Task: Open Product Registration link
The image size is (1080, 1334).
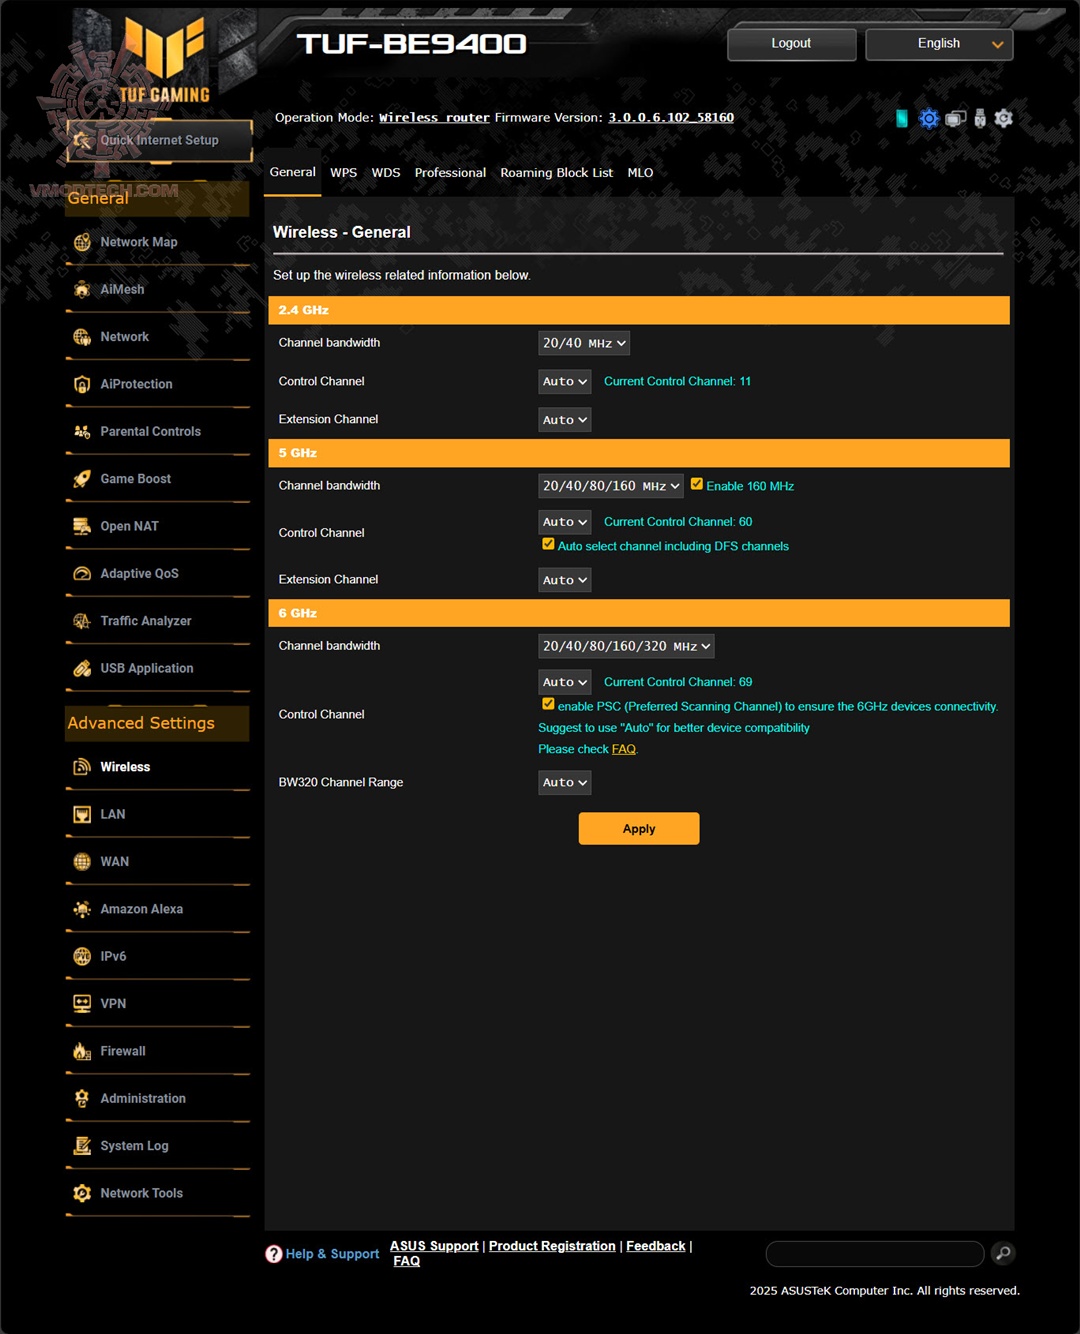Action: [x=552, y=1246]
